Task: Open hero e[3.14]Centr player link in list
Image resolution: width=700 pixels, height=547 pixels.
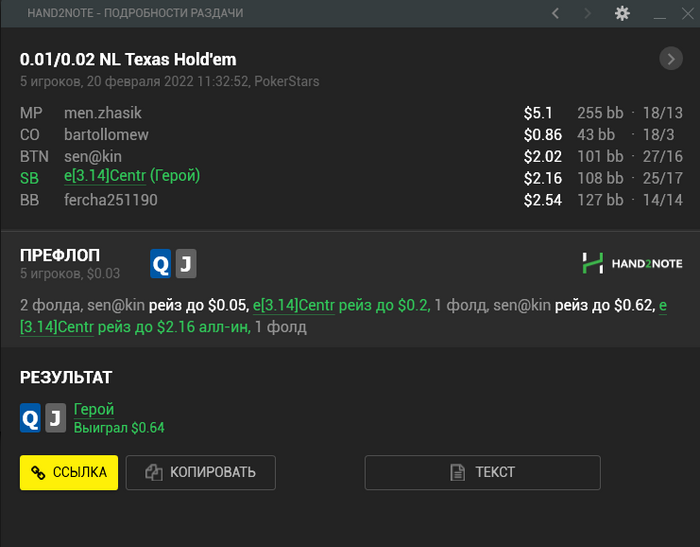Action: (105, 176)
